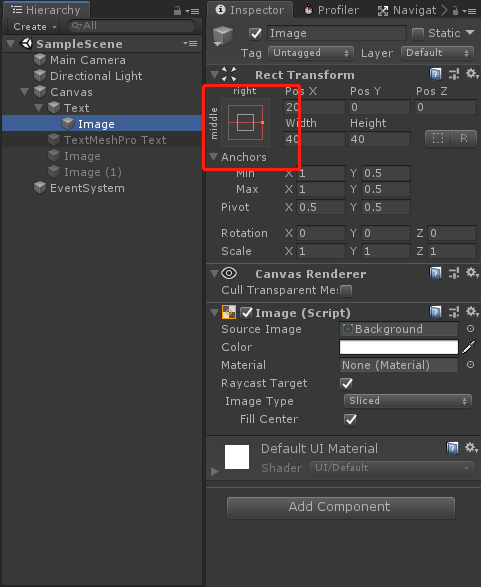Open Canvas Renderer gear settings menu

point(472,273)
